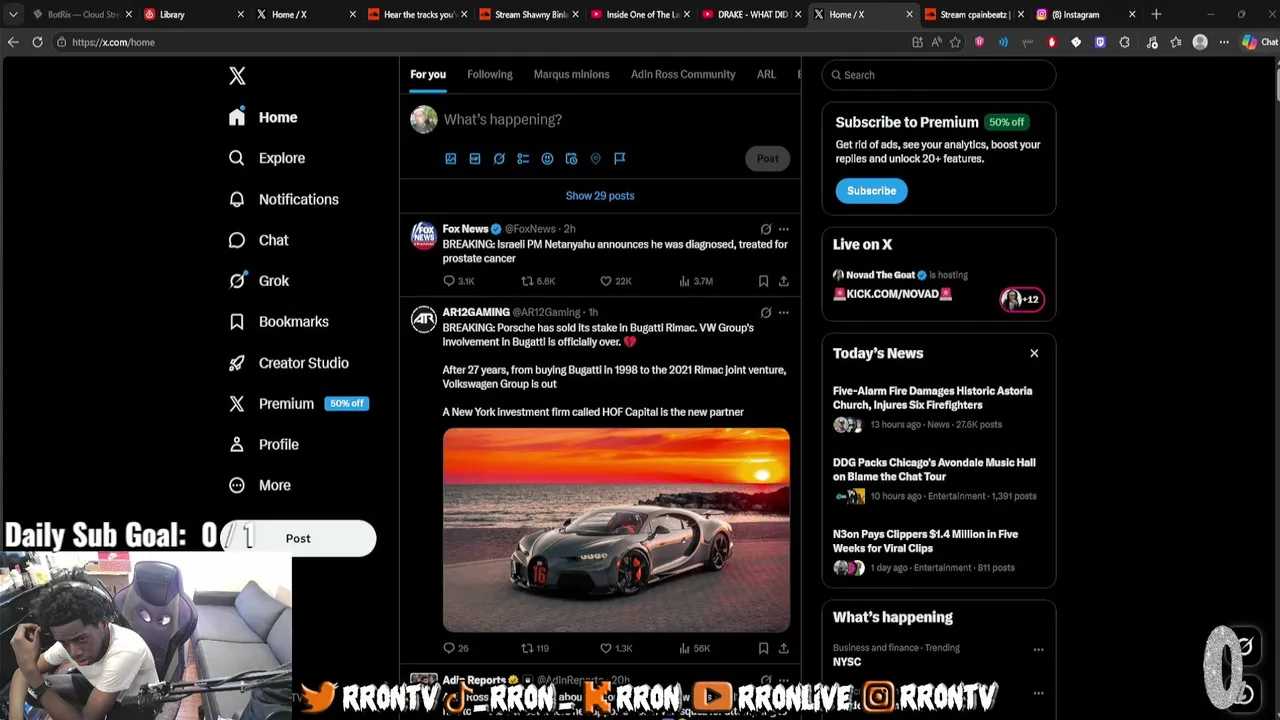
Task: Schedule the post from composer
Action: (x=571, y=158)
